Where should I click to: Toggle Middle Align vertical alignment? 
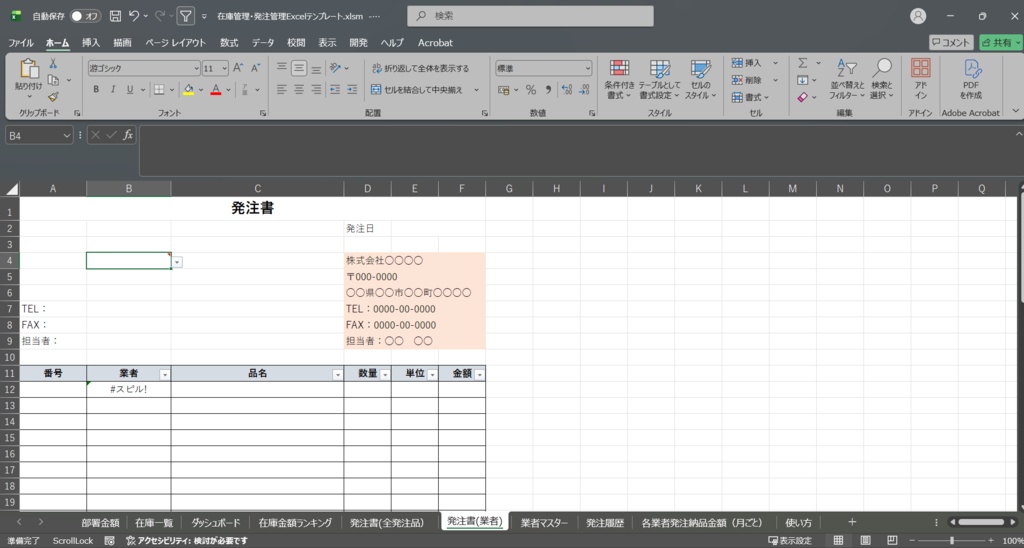pyautogui.click(x=299, y=68)
